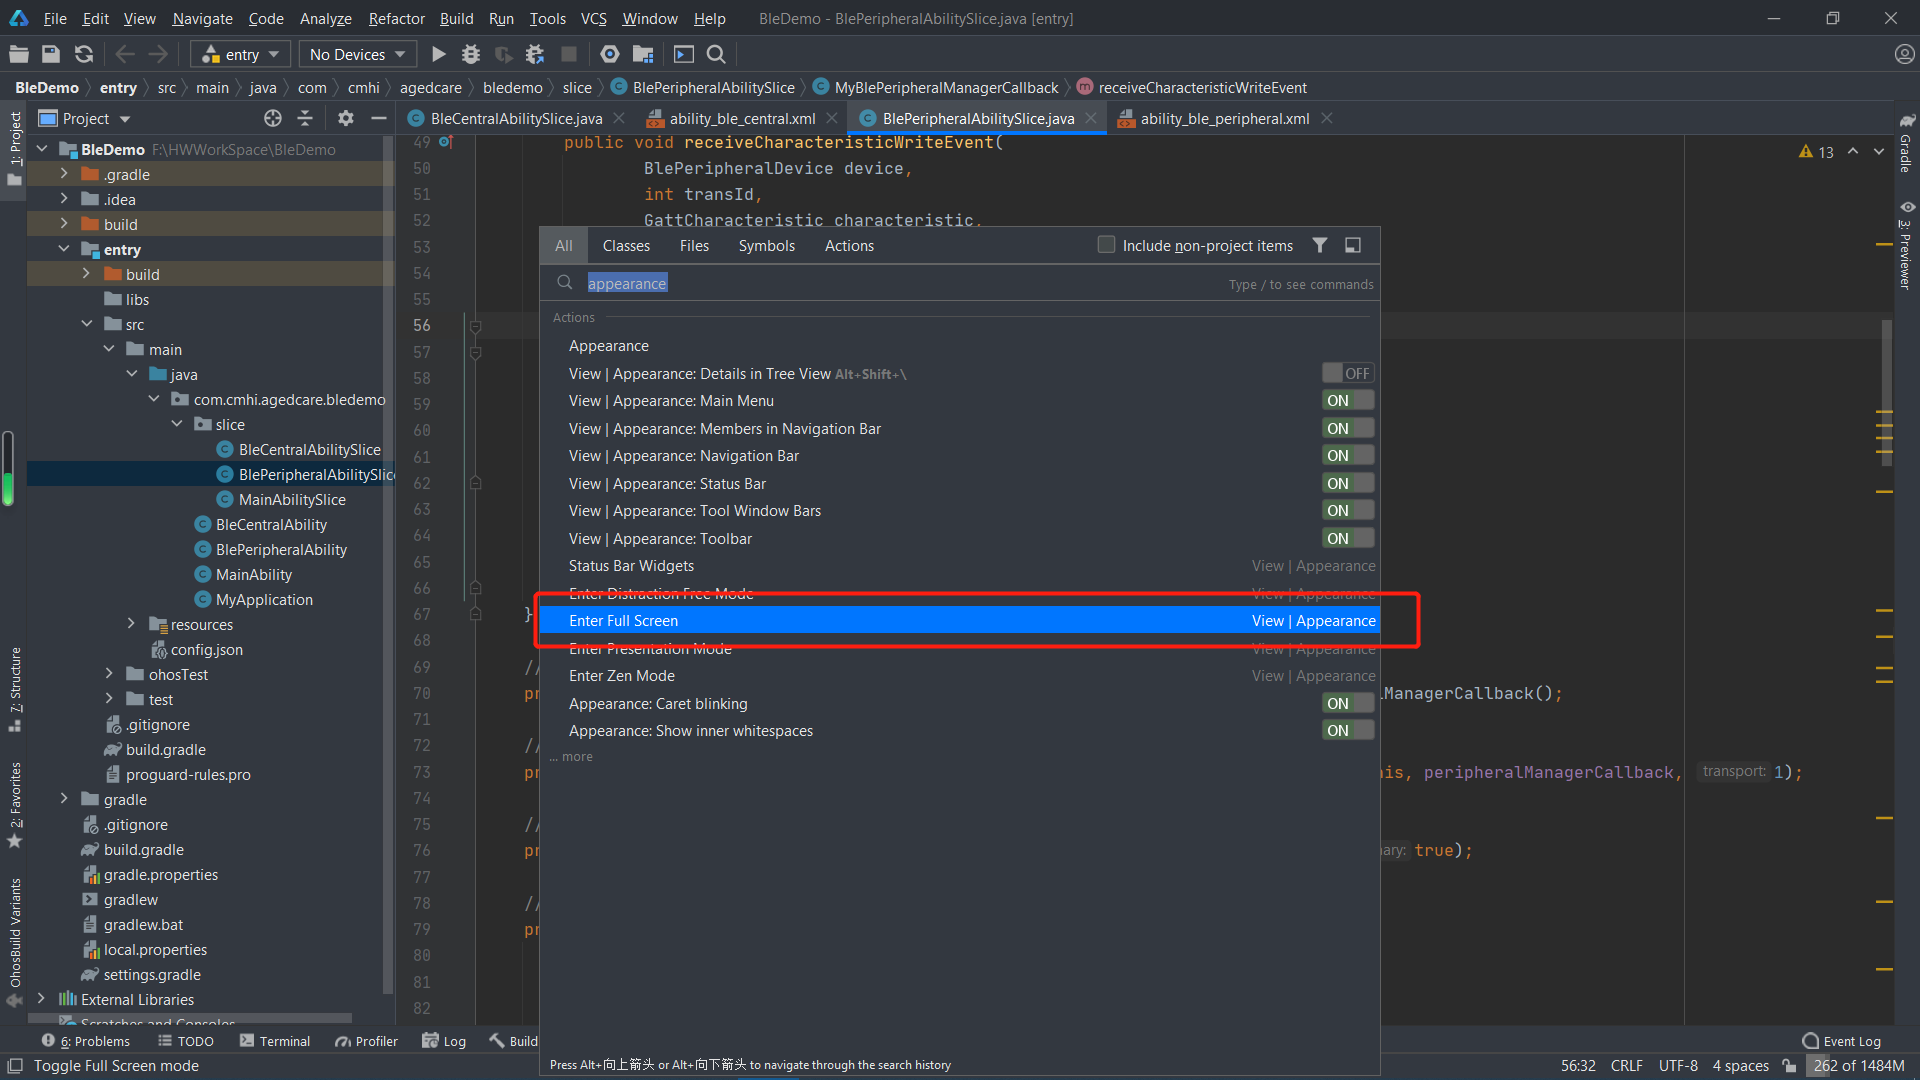Switch to Symbols tab in search popup

pos(766,245)
